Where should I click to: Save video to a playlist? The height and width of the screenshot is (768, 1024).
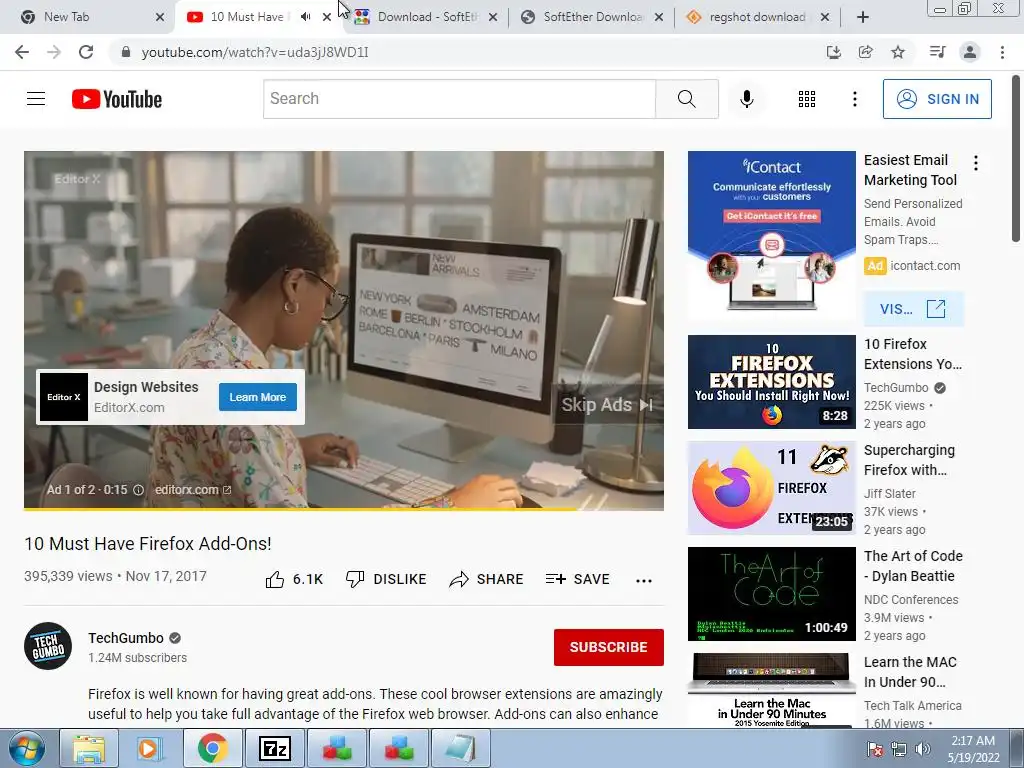pyautogui.click(x=577, y=579)
